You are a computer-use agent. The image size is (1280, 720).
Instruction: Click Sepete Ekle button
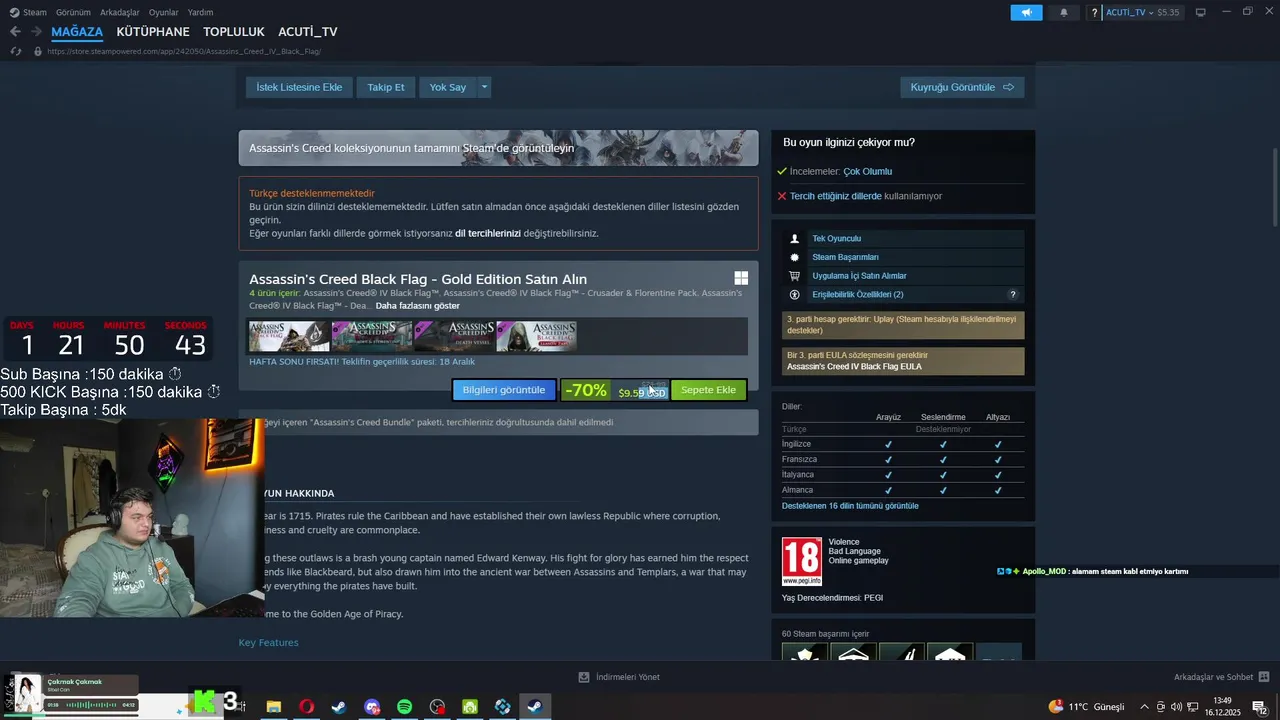pyautogui.click(x=708, y=390)
